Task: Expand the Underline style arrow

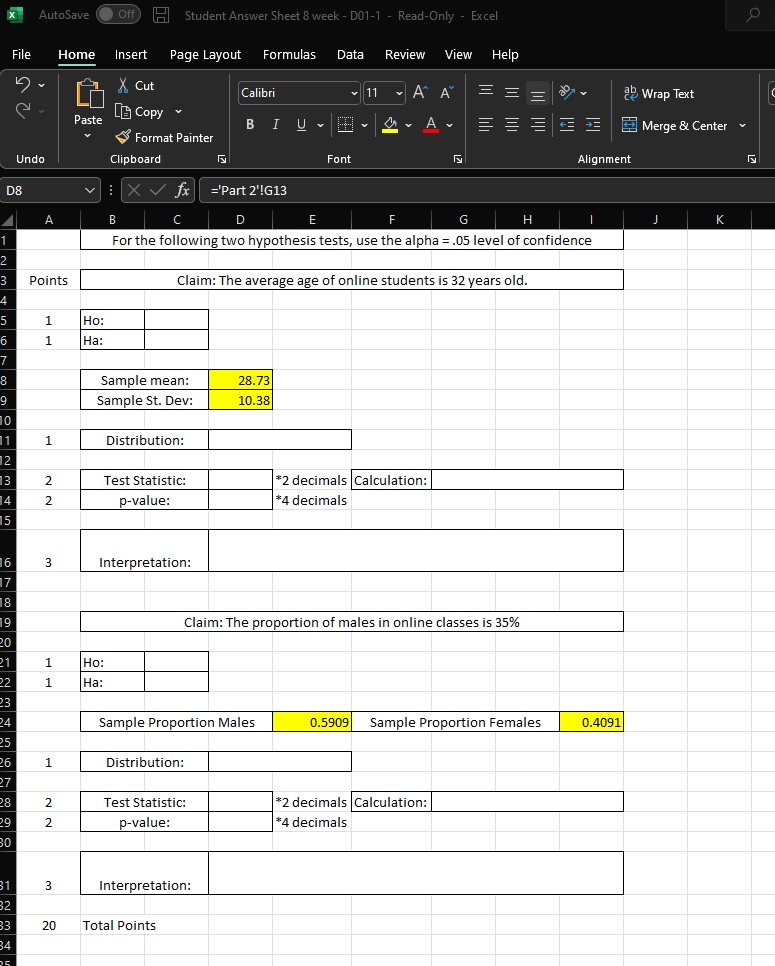Action: click(x=320, y=125)
